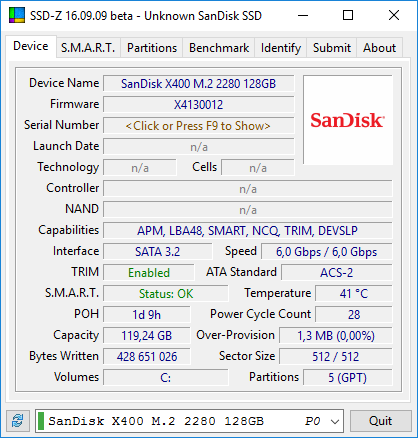418x438 pixels.
Task: Click the S.M.A.R.T. Status: OK field
Action: coord(166,294)
